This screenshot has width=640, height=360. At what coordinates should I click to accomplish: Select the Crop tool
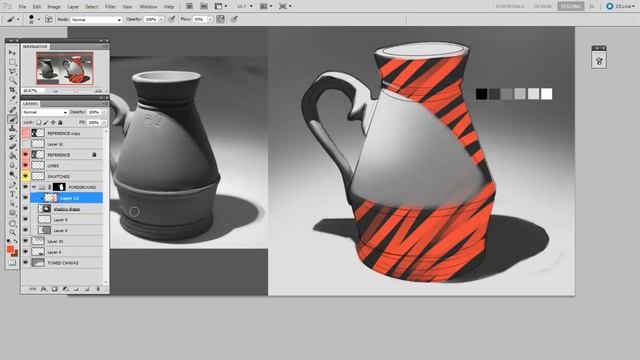coord(12,90)
